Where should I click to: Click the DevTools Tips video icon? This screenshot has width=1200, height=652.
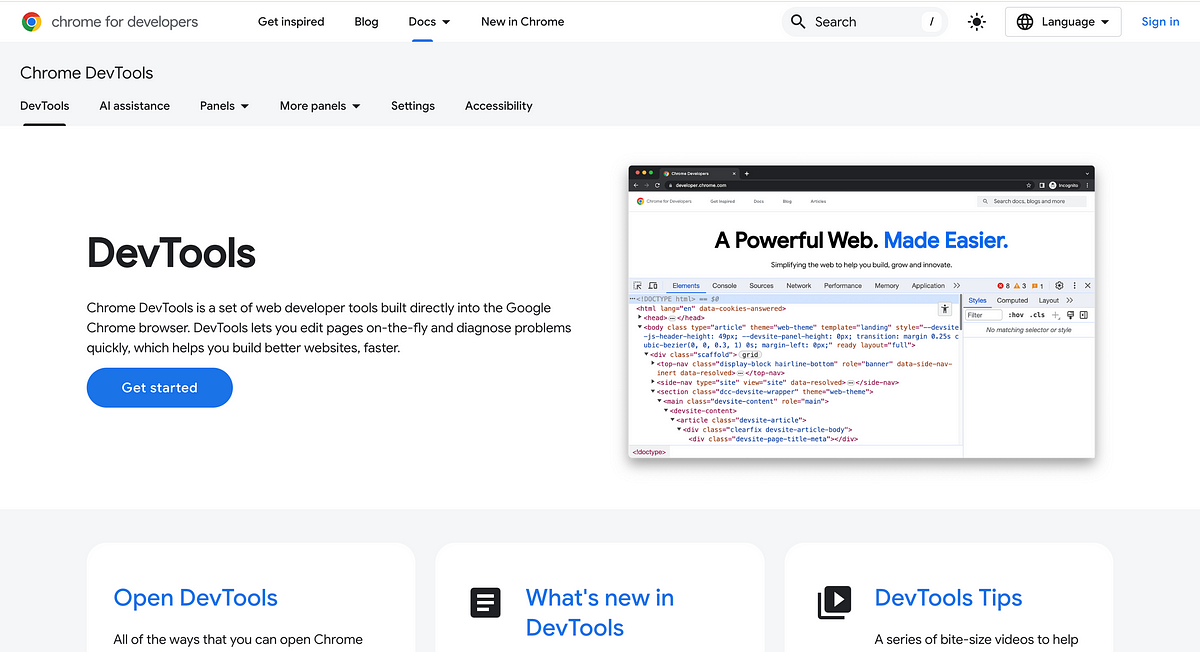click(x=834, y=602)
